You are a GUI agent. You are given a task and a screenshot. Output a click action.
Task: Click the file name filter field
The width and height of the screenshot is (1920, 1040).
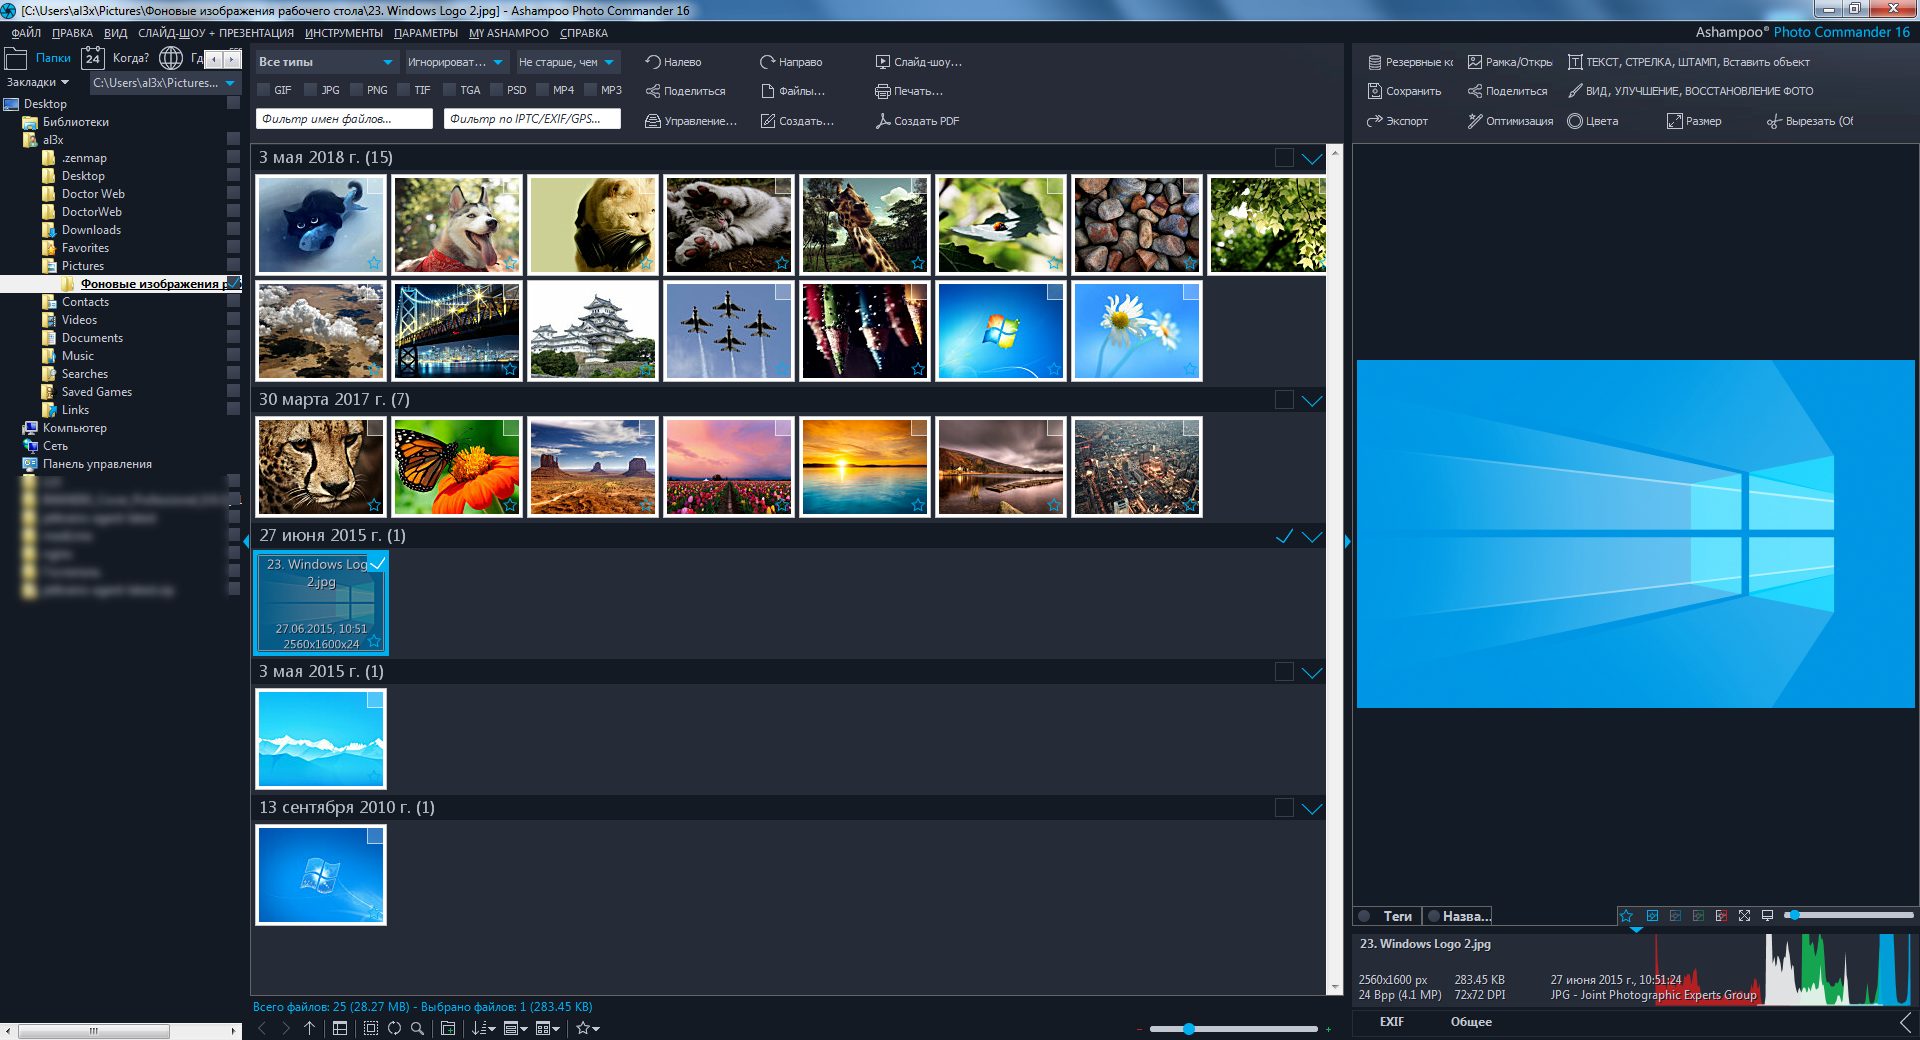tap(344, 119)
